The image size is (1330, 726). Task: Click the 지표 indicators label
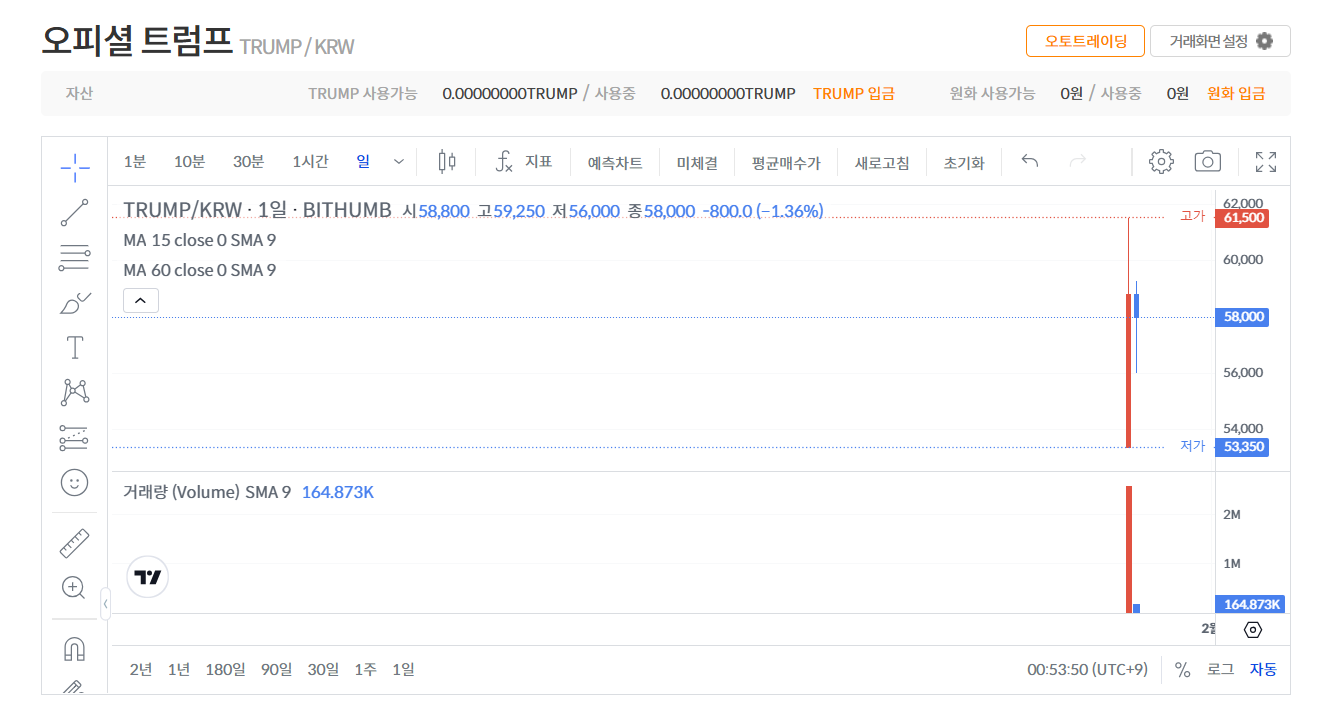pyautogui.click(x=539, y=161)
